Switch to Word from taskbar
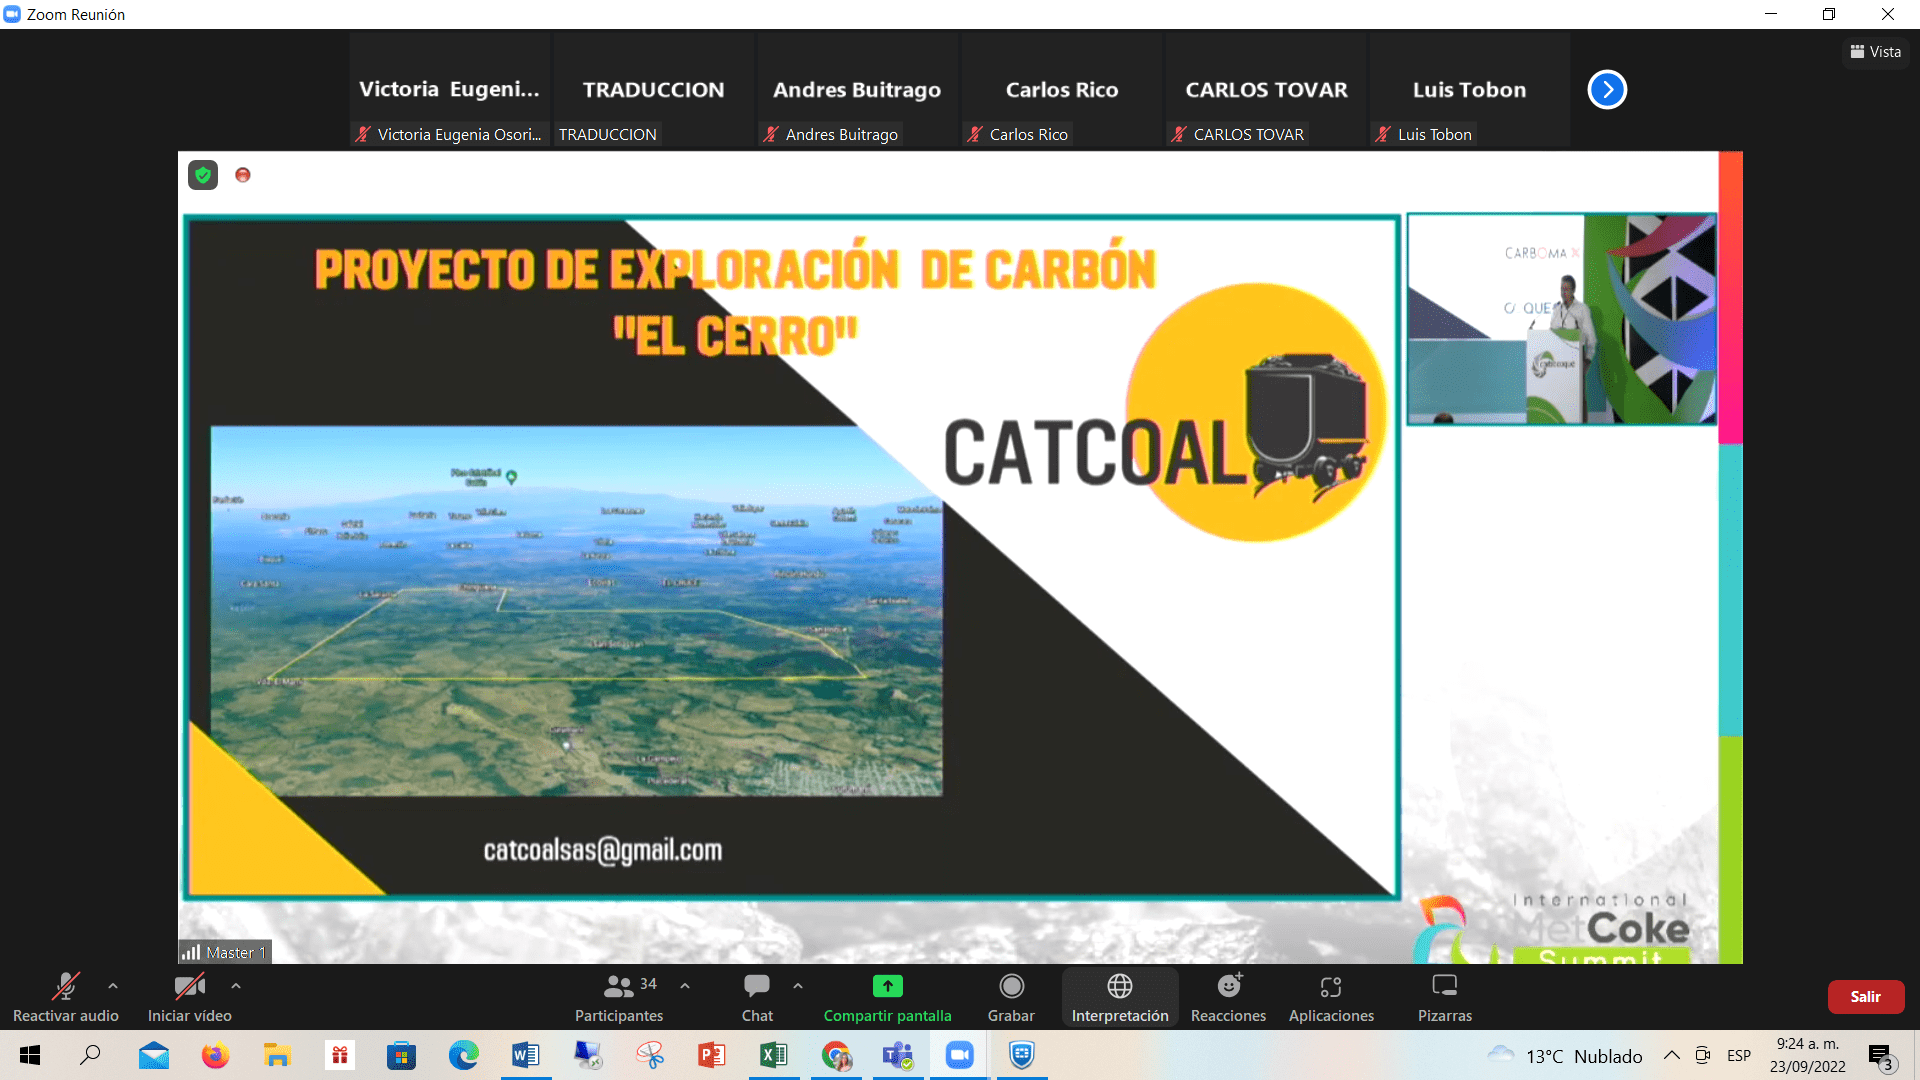Screen dimensions: 1920x1080 (525, 1055)
